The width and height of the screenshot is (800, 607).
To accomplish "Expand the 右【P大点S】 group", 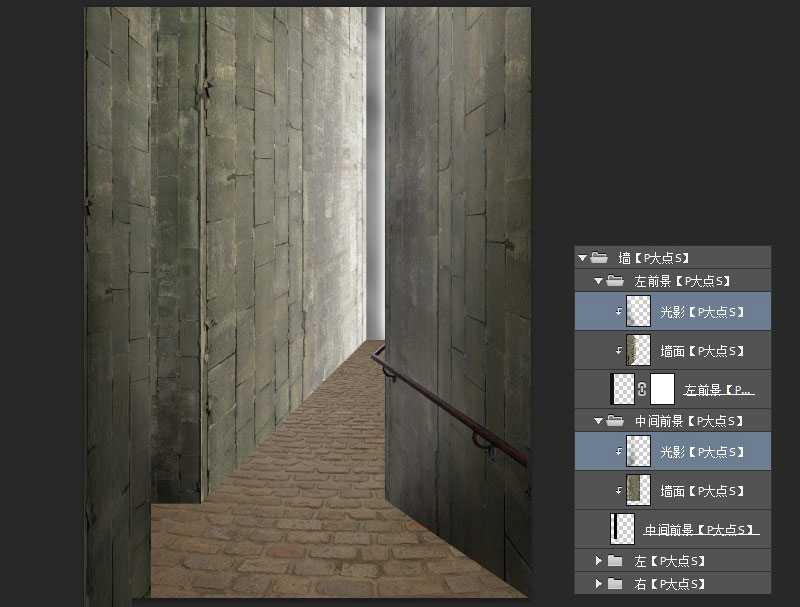I will tap(599, 584).
